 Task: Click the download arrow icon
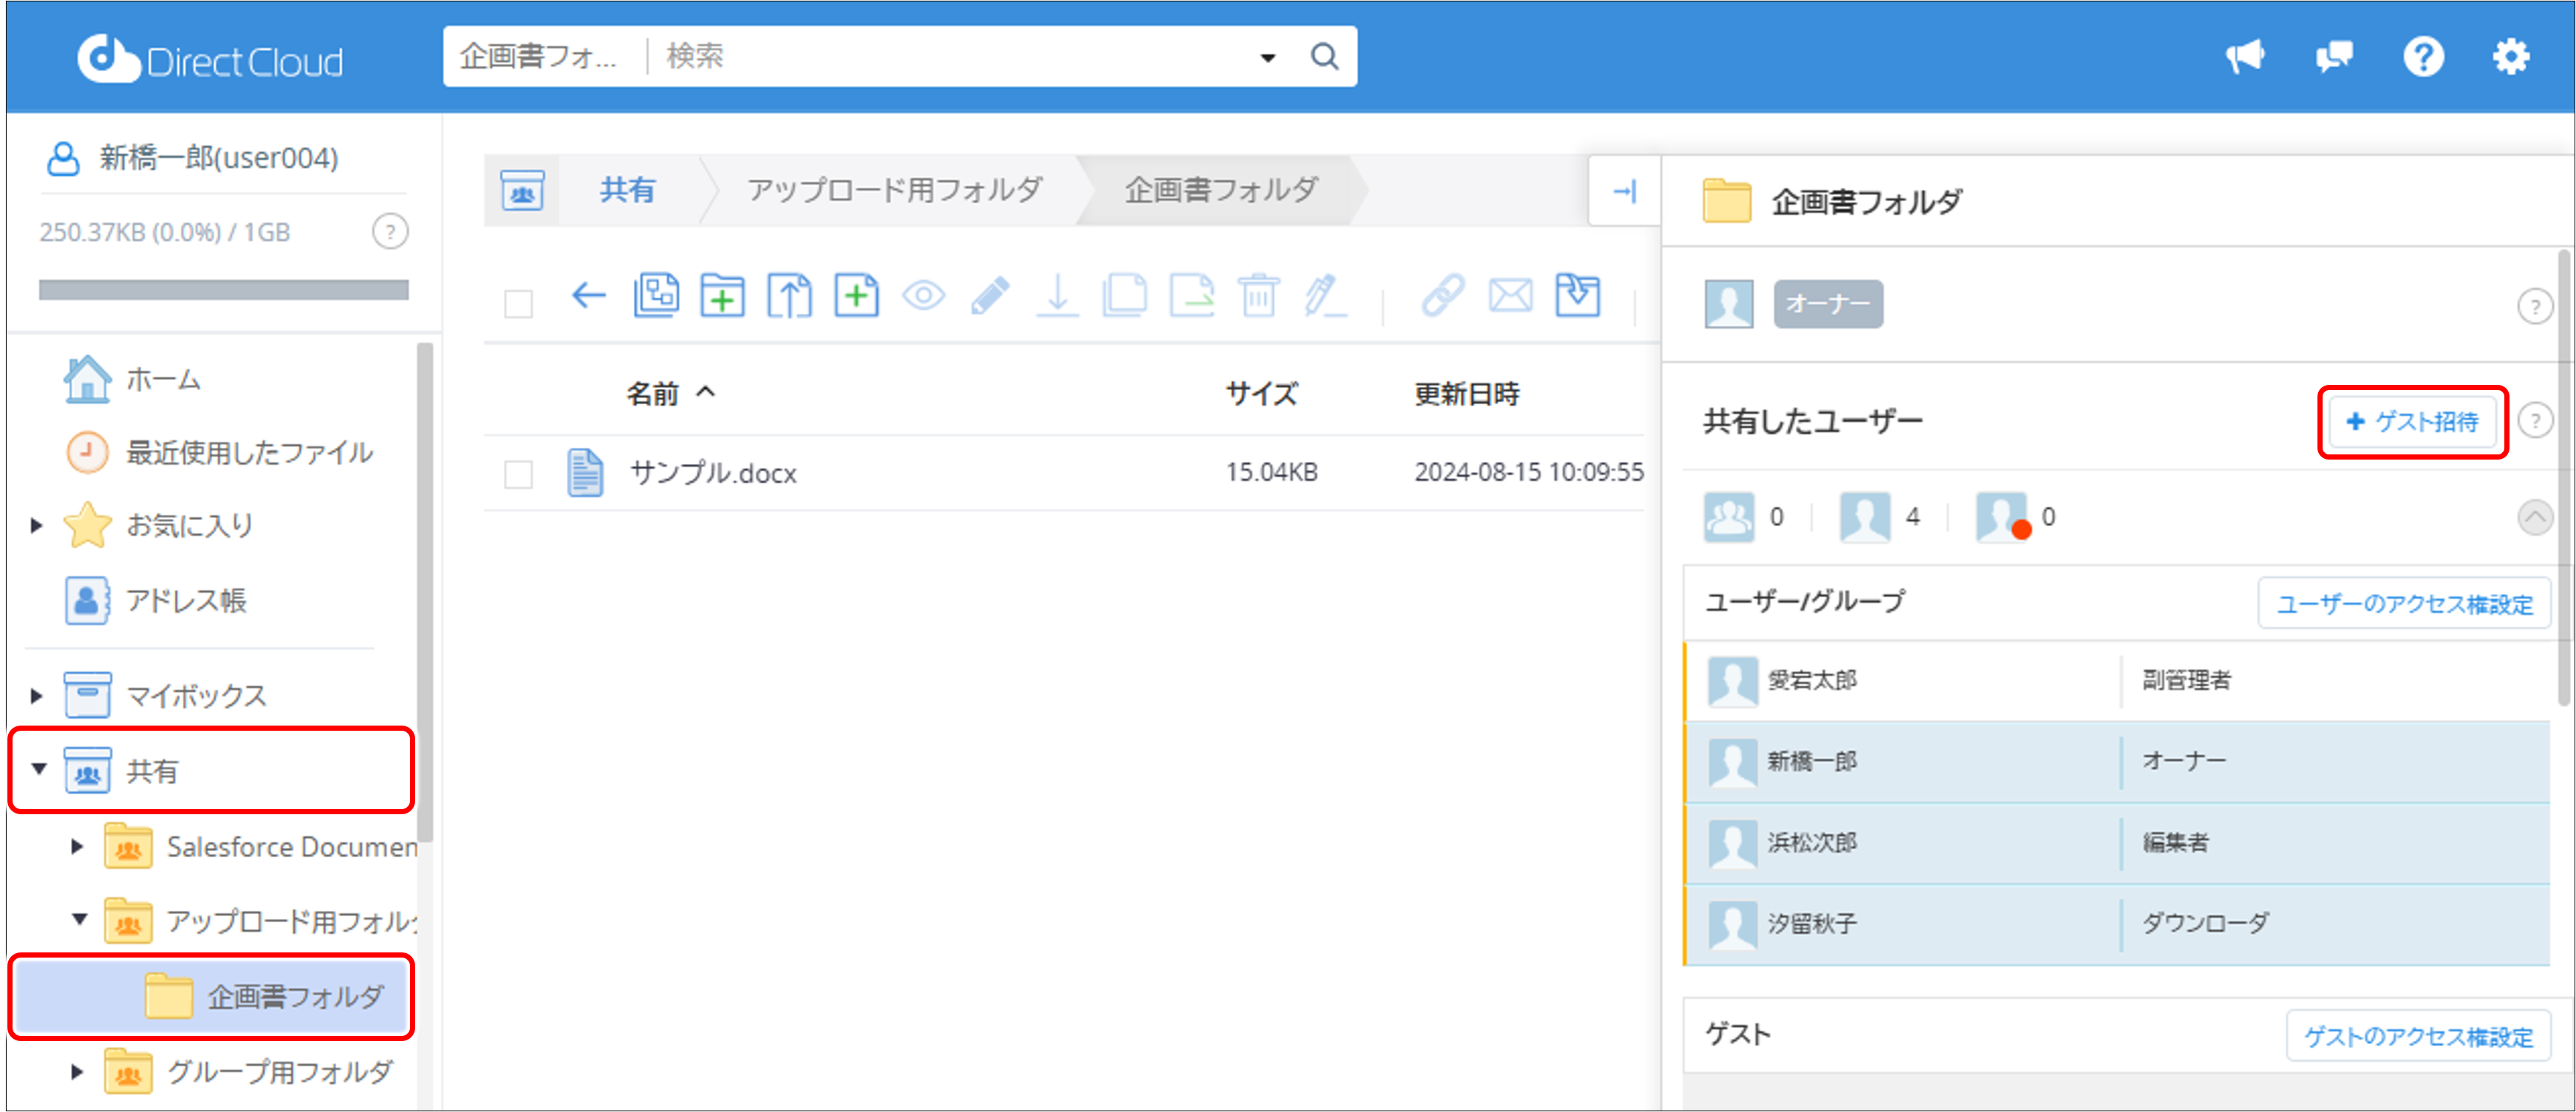tap(1057, 296)
